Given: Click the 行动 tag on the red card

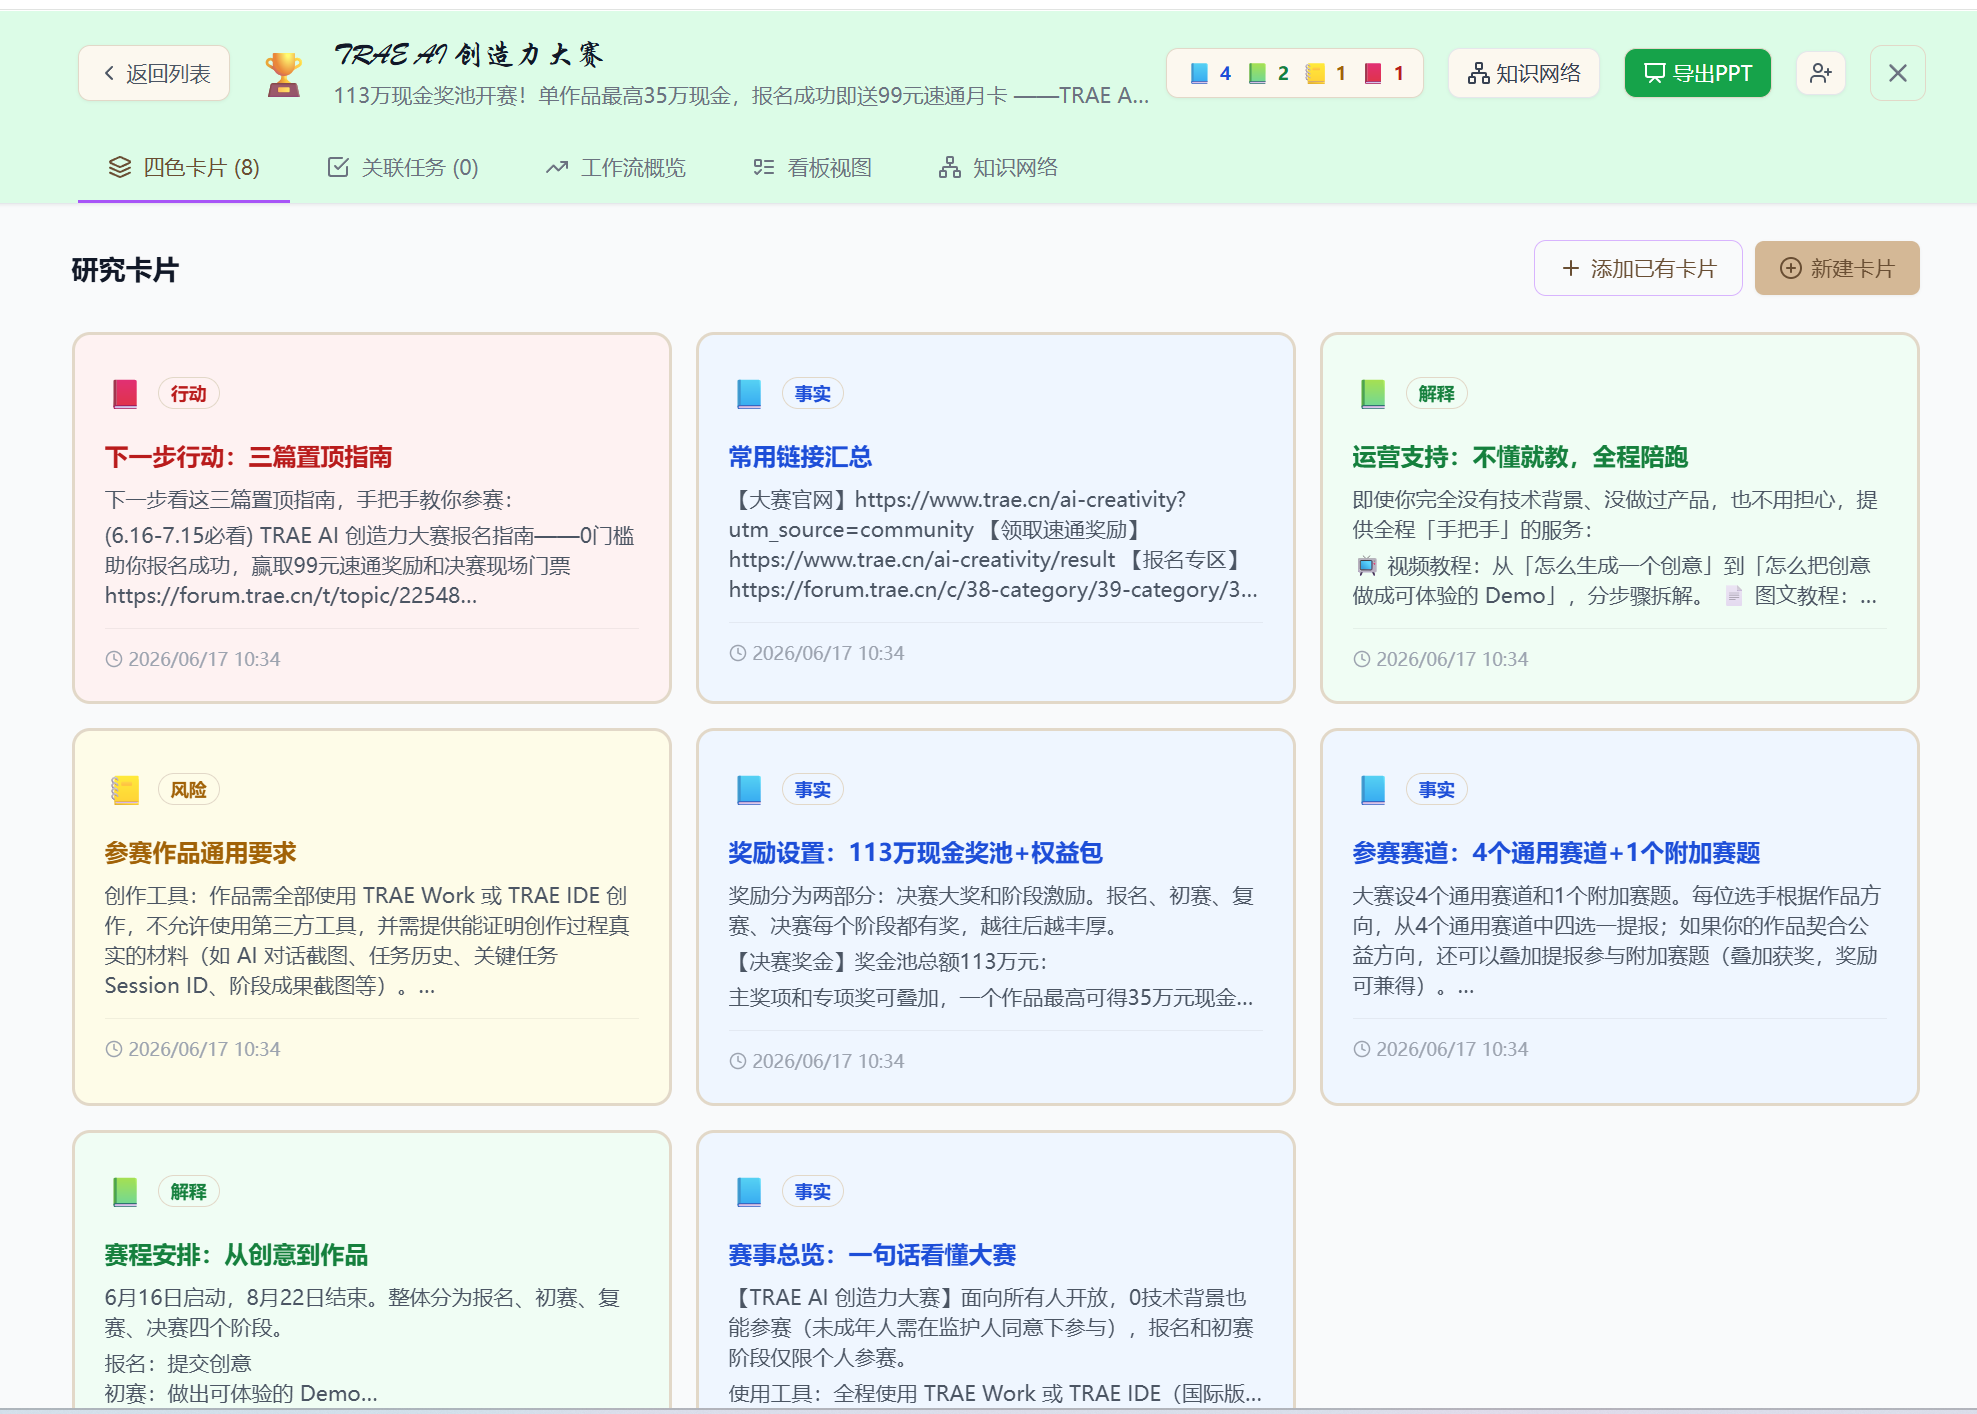Looking at the screenshot, I should click(188, 394).
